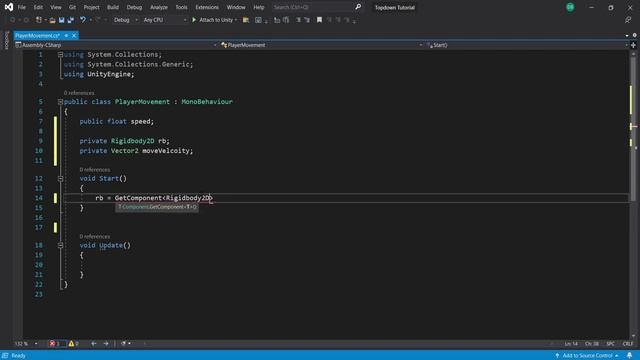Open the user account avatar
The image size is (640, 360).
click(x=570, y=7)
